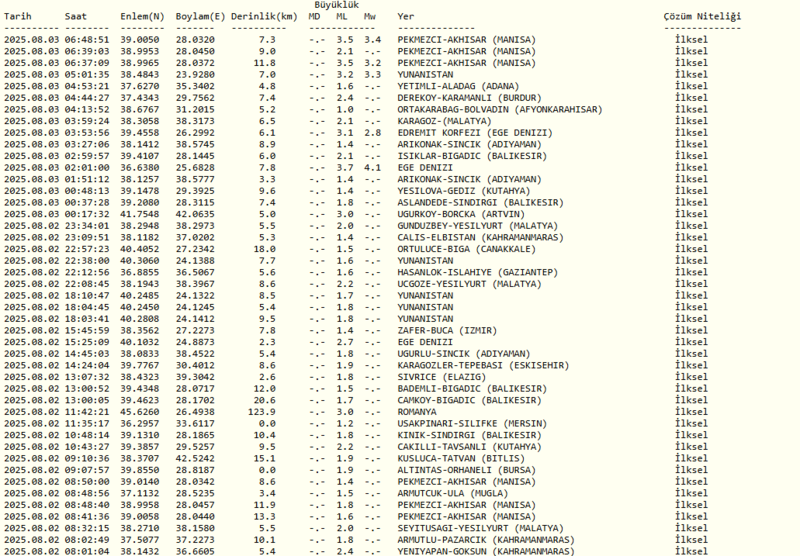
Task: Click 'ZAFER-BUCA (IZMIR)' location
Action: 447,331
